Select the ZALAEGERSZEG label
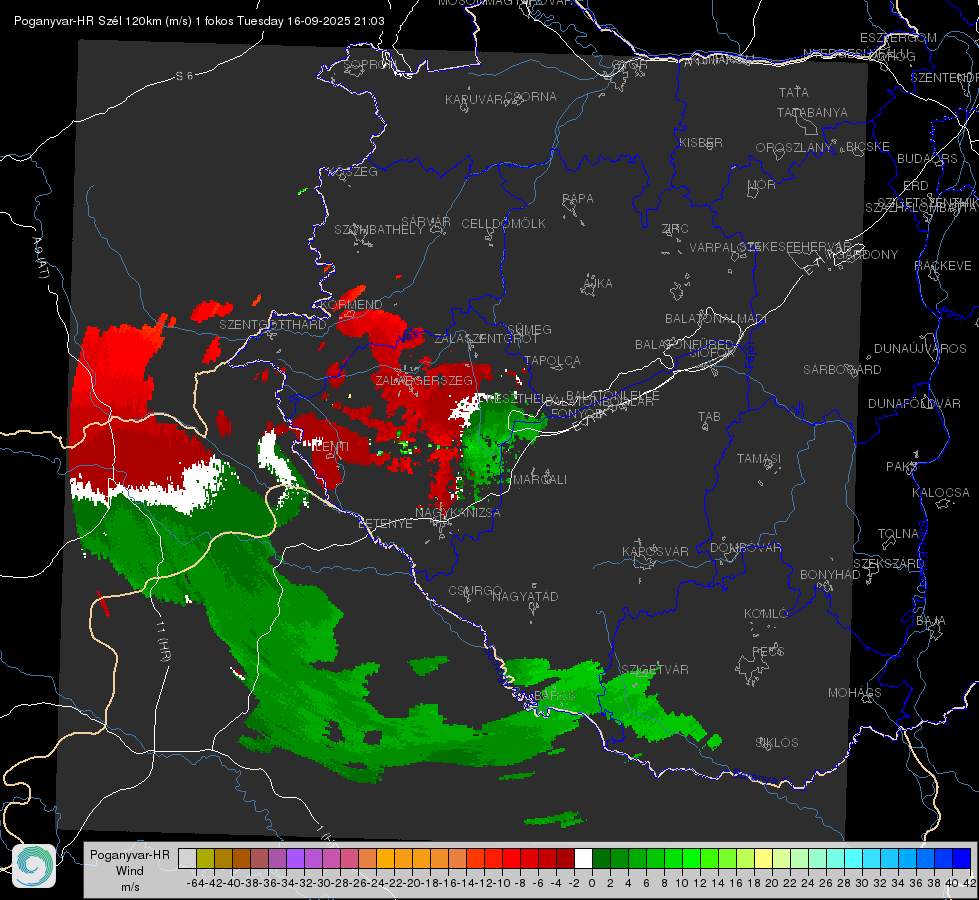This screenshot has height=900, width=979. 424,380
